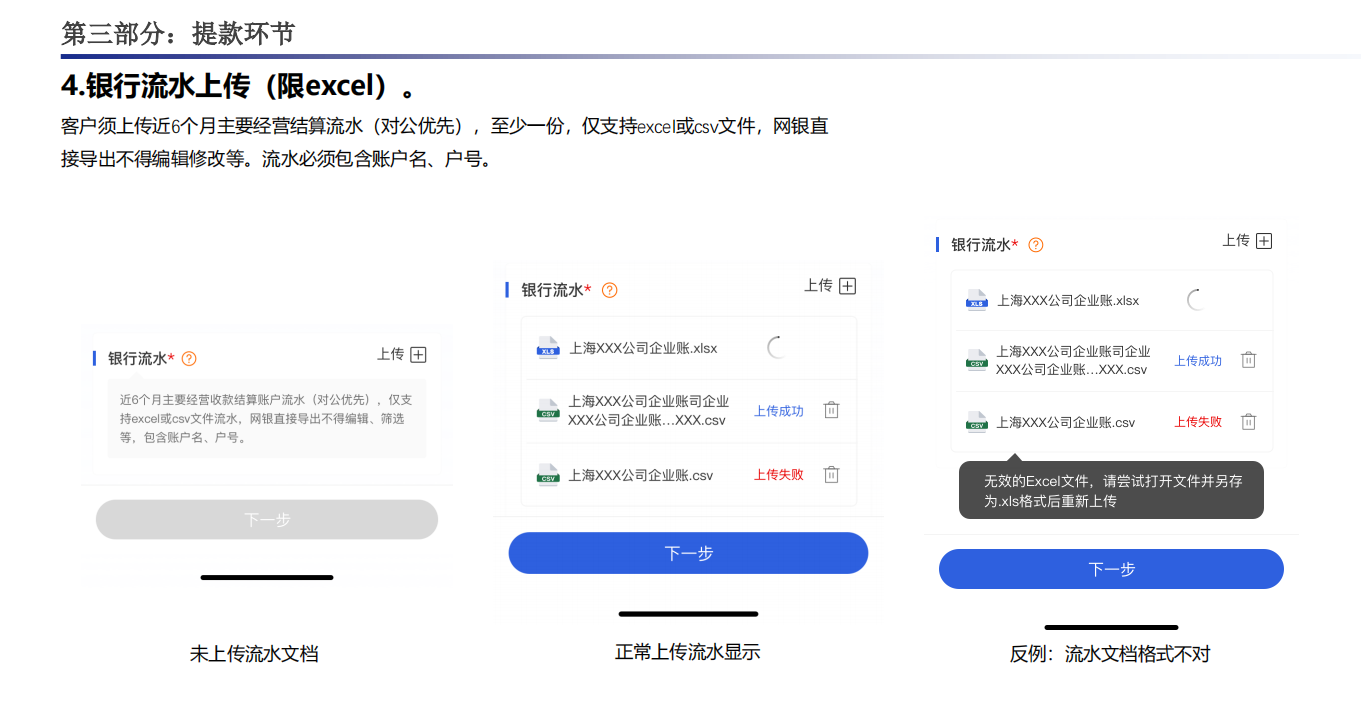Delete the 上传失败 file in right panel
The width and height of the screenshot is (1361, 723).
(1248, 422)
